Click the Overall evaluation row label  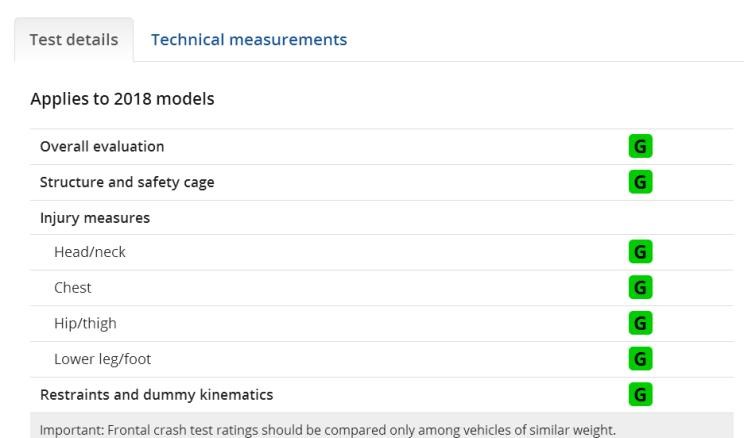102,146
